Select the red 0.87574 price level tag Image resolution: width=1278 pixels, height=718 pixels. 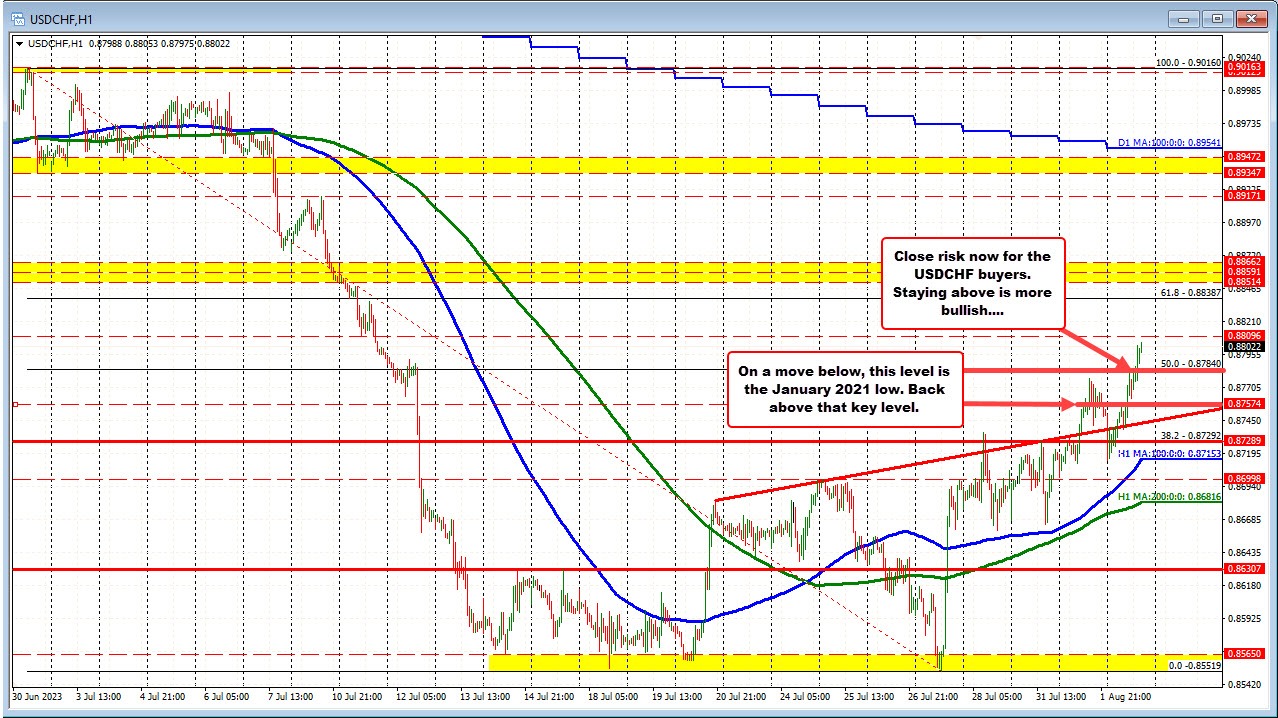(1244, 404)
